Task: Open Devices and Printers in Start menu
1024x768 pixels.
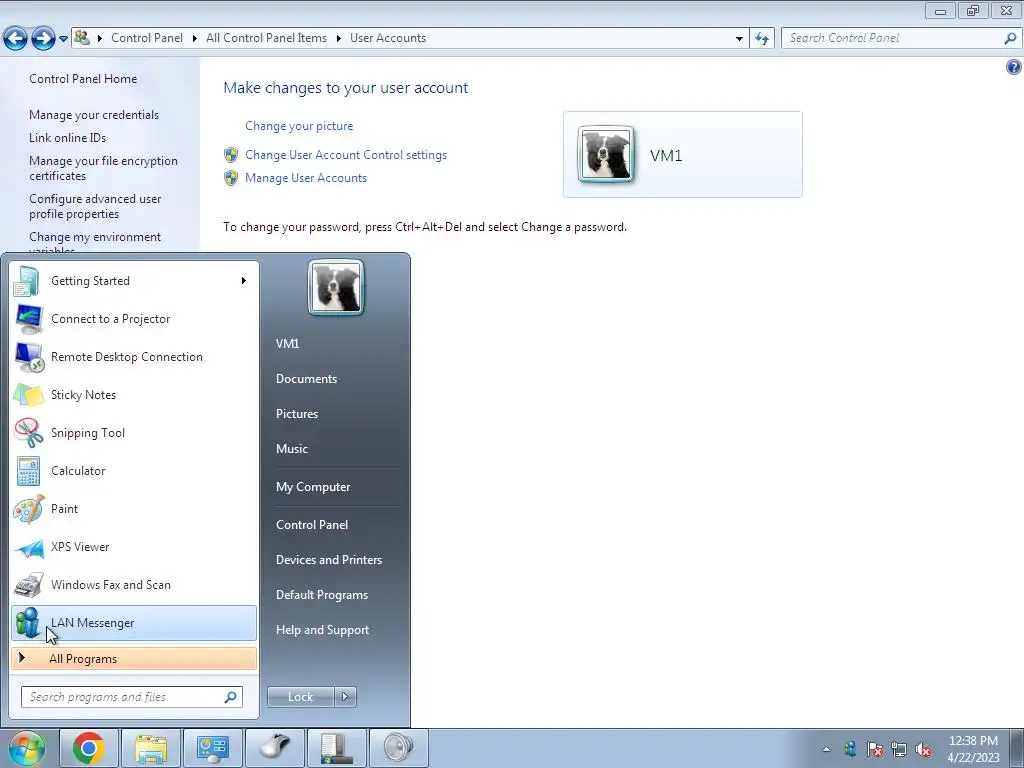Action: pyautogui.click(x=329, y=560)
